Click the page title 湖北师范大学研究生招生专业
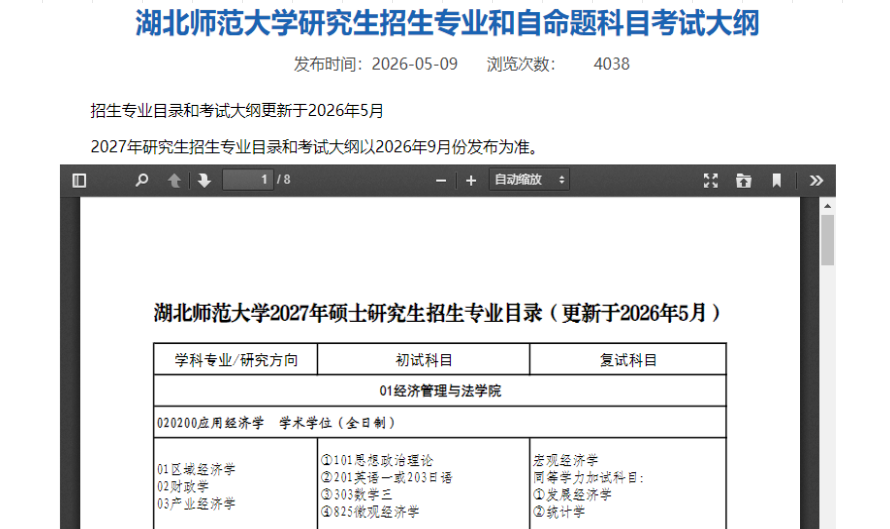 (x=447, y=23)
